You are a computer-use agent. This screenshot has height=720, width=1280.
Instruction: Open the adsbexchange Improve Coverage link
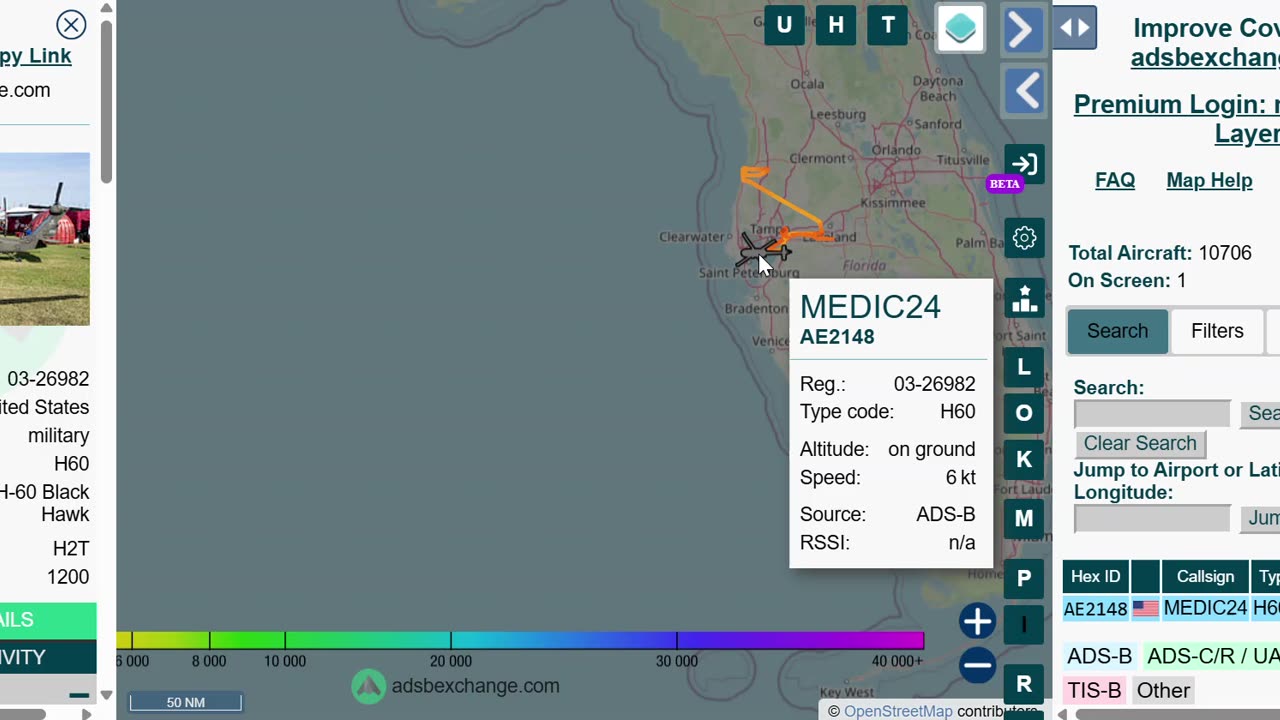point(1205,57)
